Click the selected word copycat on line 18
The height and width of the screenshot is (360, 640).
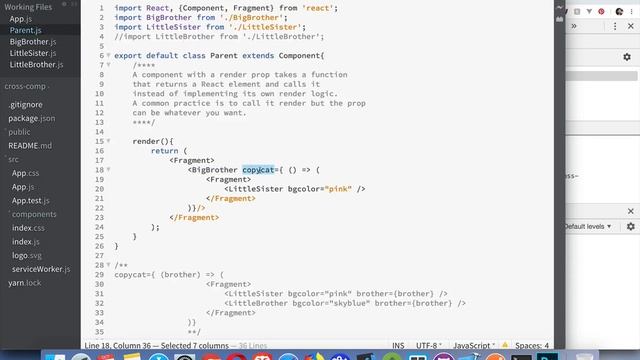[x=258, y=170]
